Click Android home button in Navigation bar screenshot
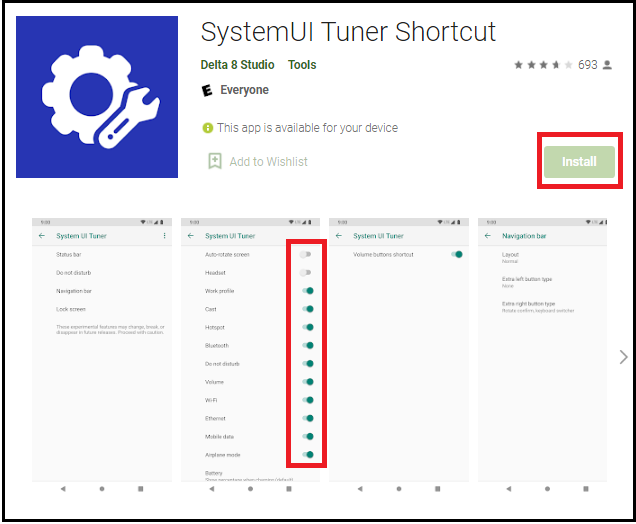 point(547,489)
